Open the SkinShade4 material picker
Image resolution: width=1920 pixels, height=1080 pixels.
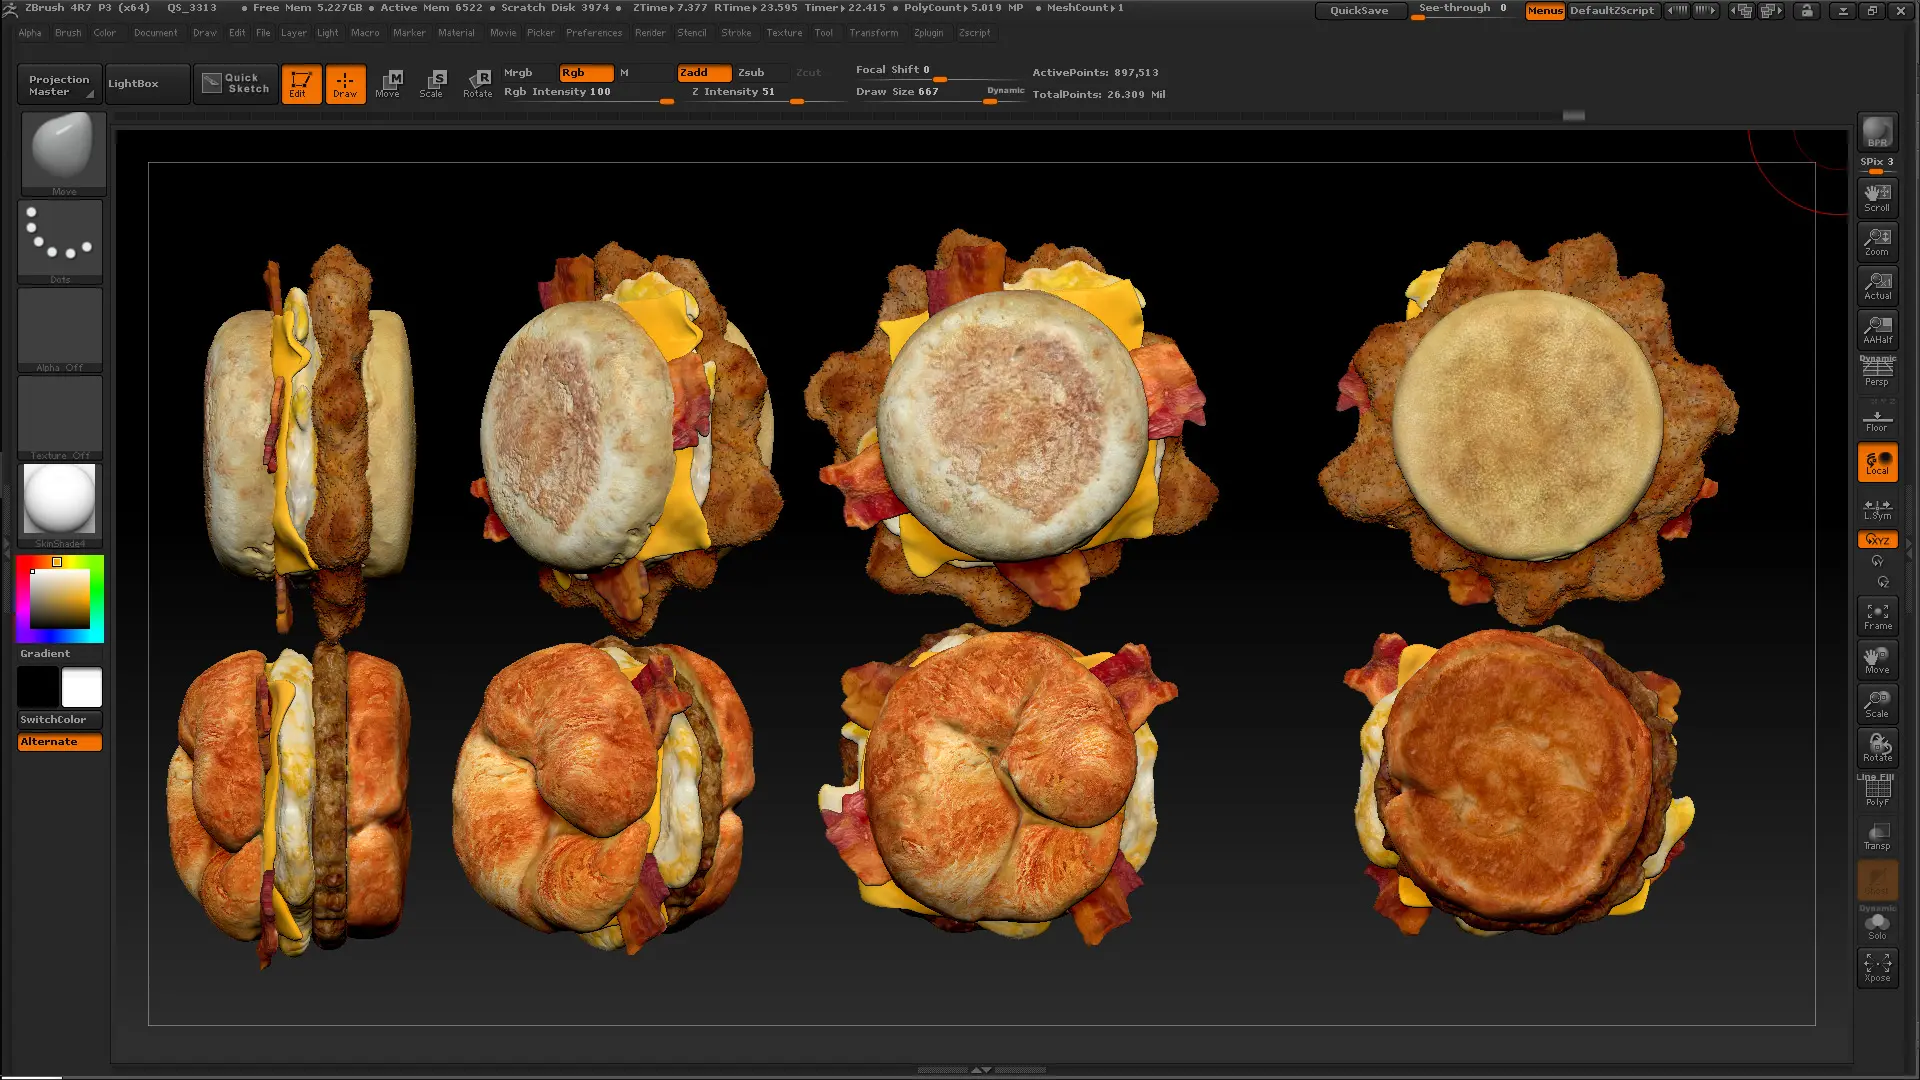click(60, 505)
